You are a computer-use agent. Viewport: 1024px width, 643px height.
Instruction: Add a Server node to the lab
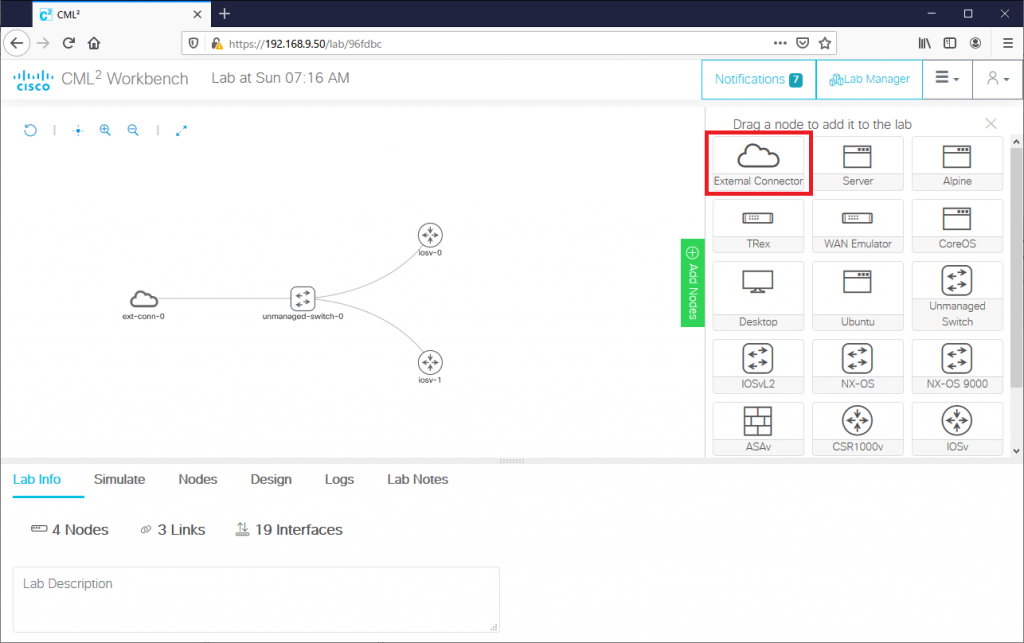point(857,163)
